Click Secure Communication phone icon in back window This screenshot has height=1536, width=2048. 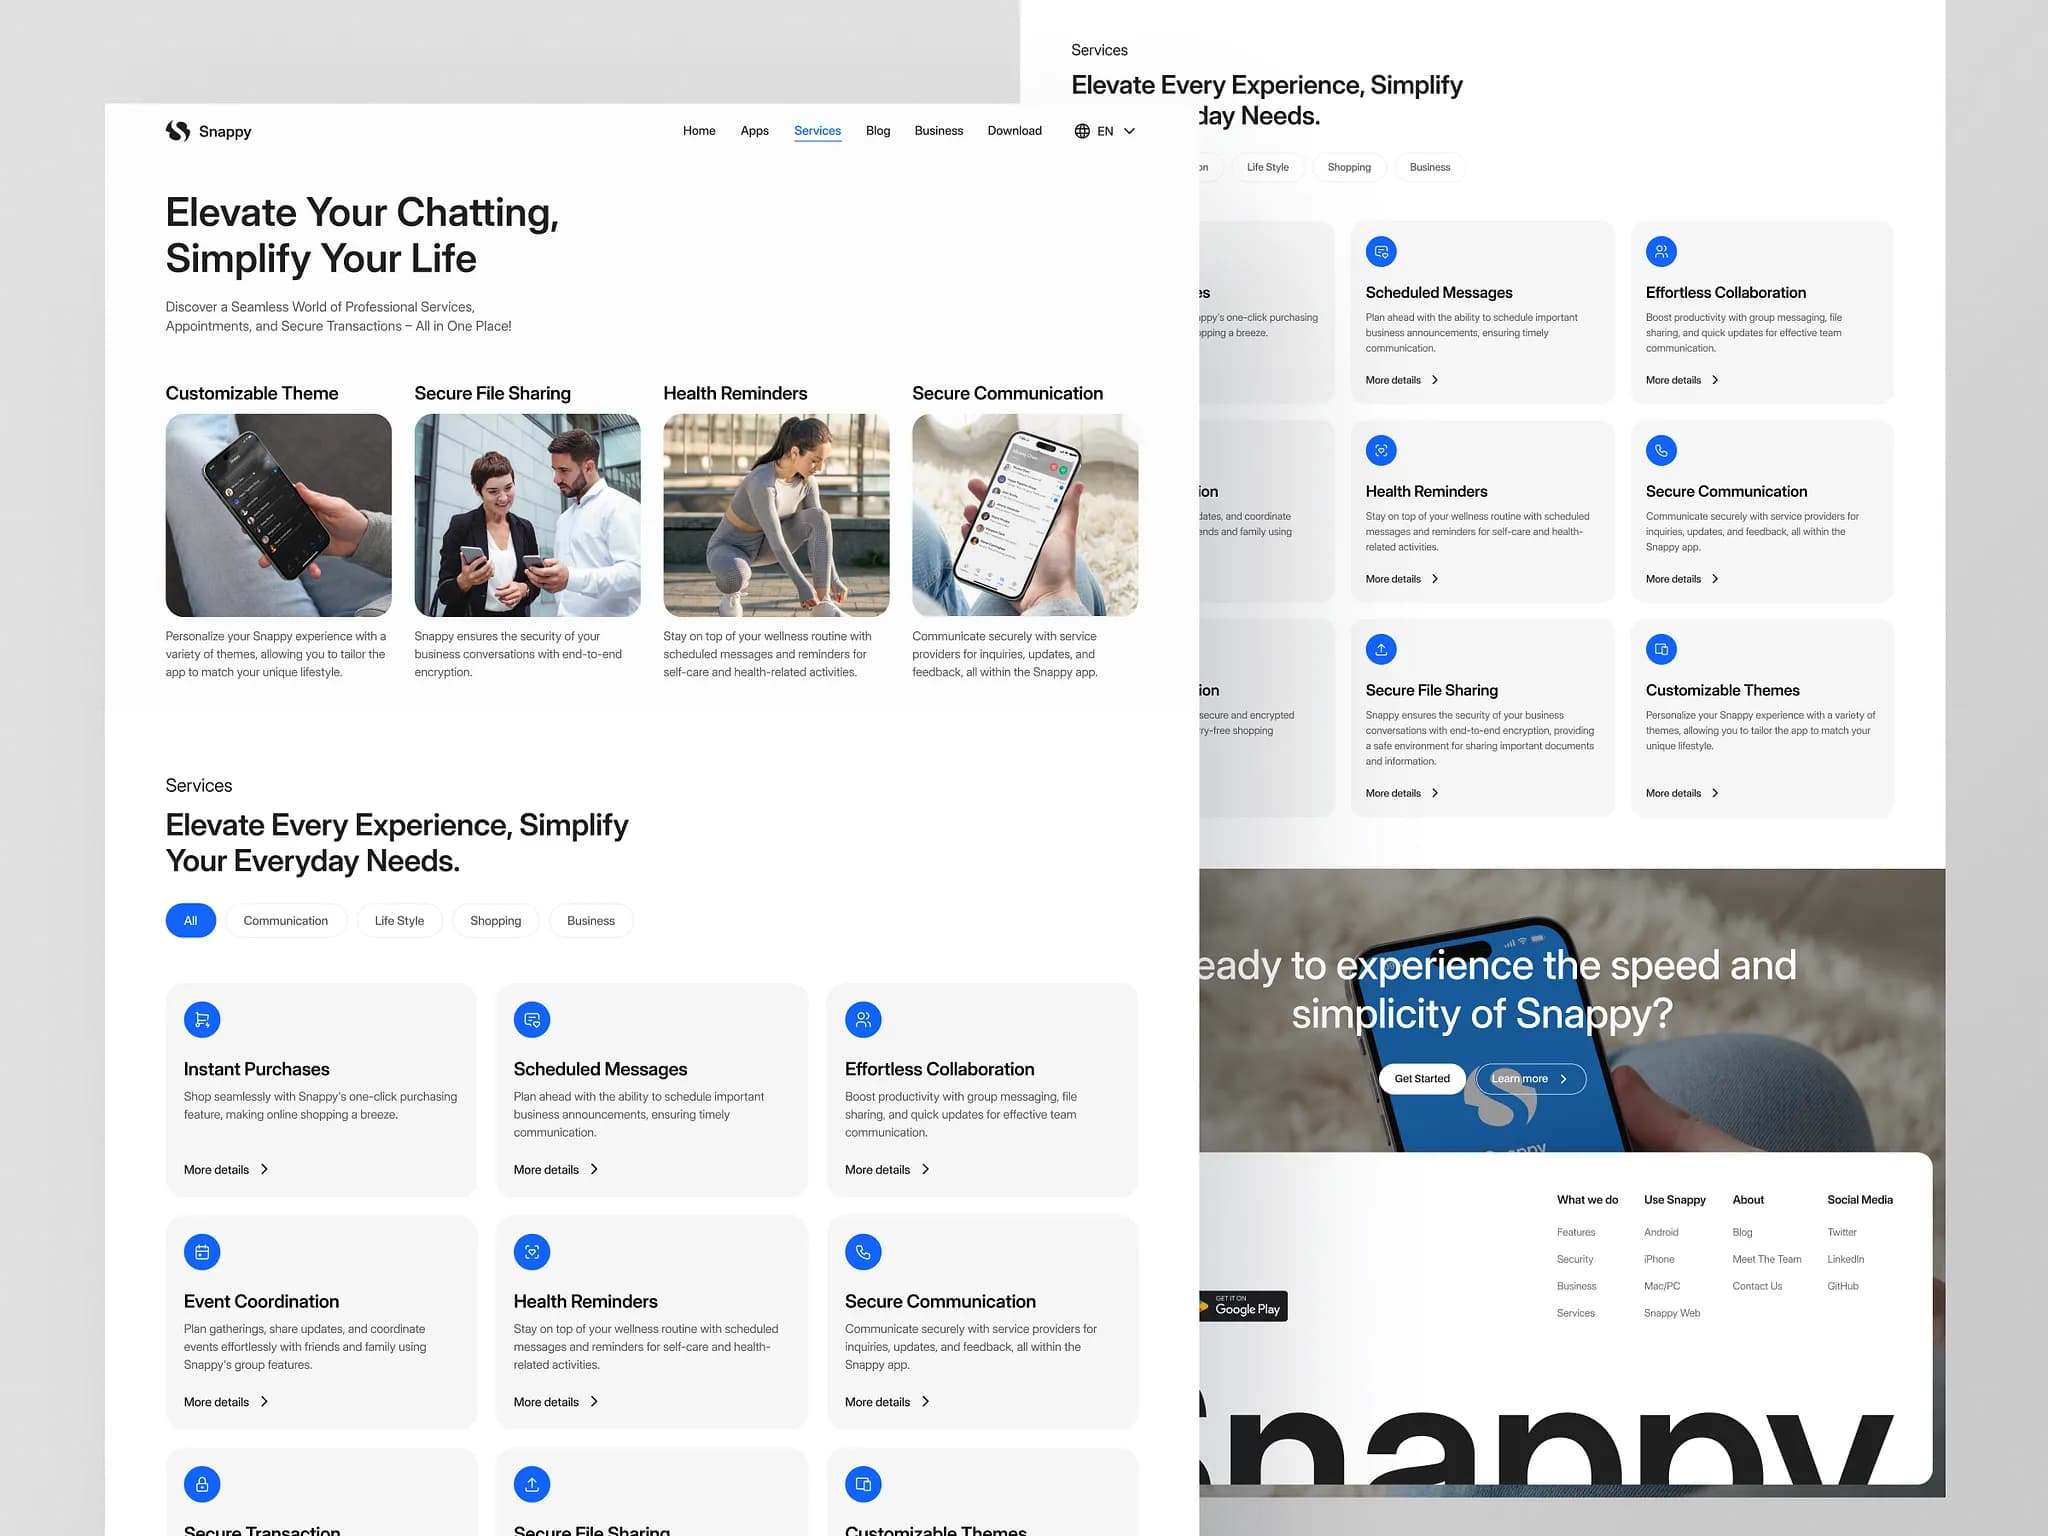tap(1661, 451)
